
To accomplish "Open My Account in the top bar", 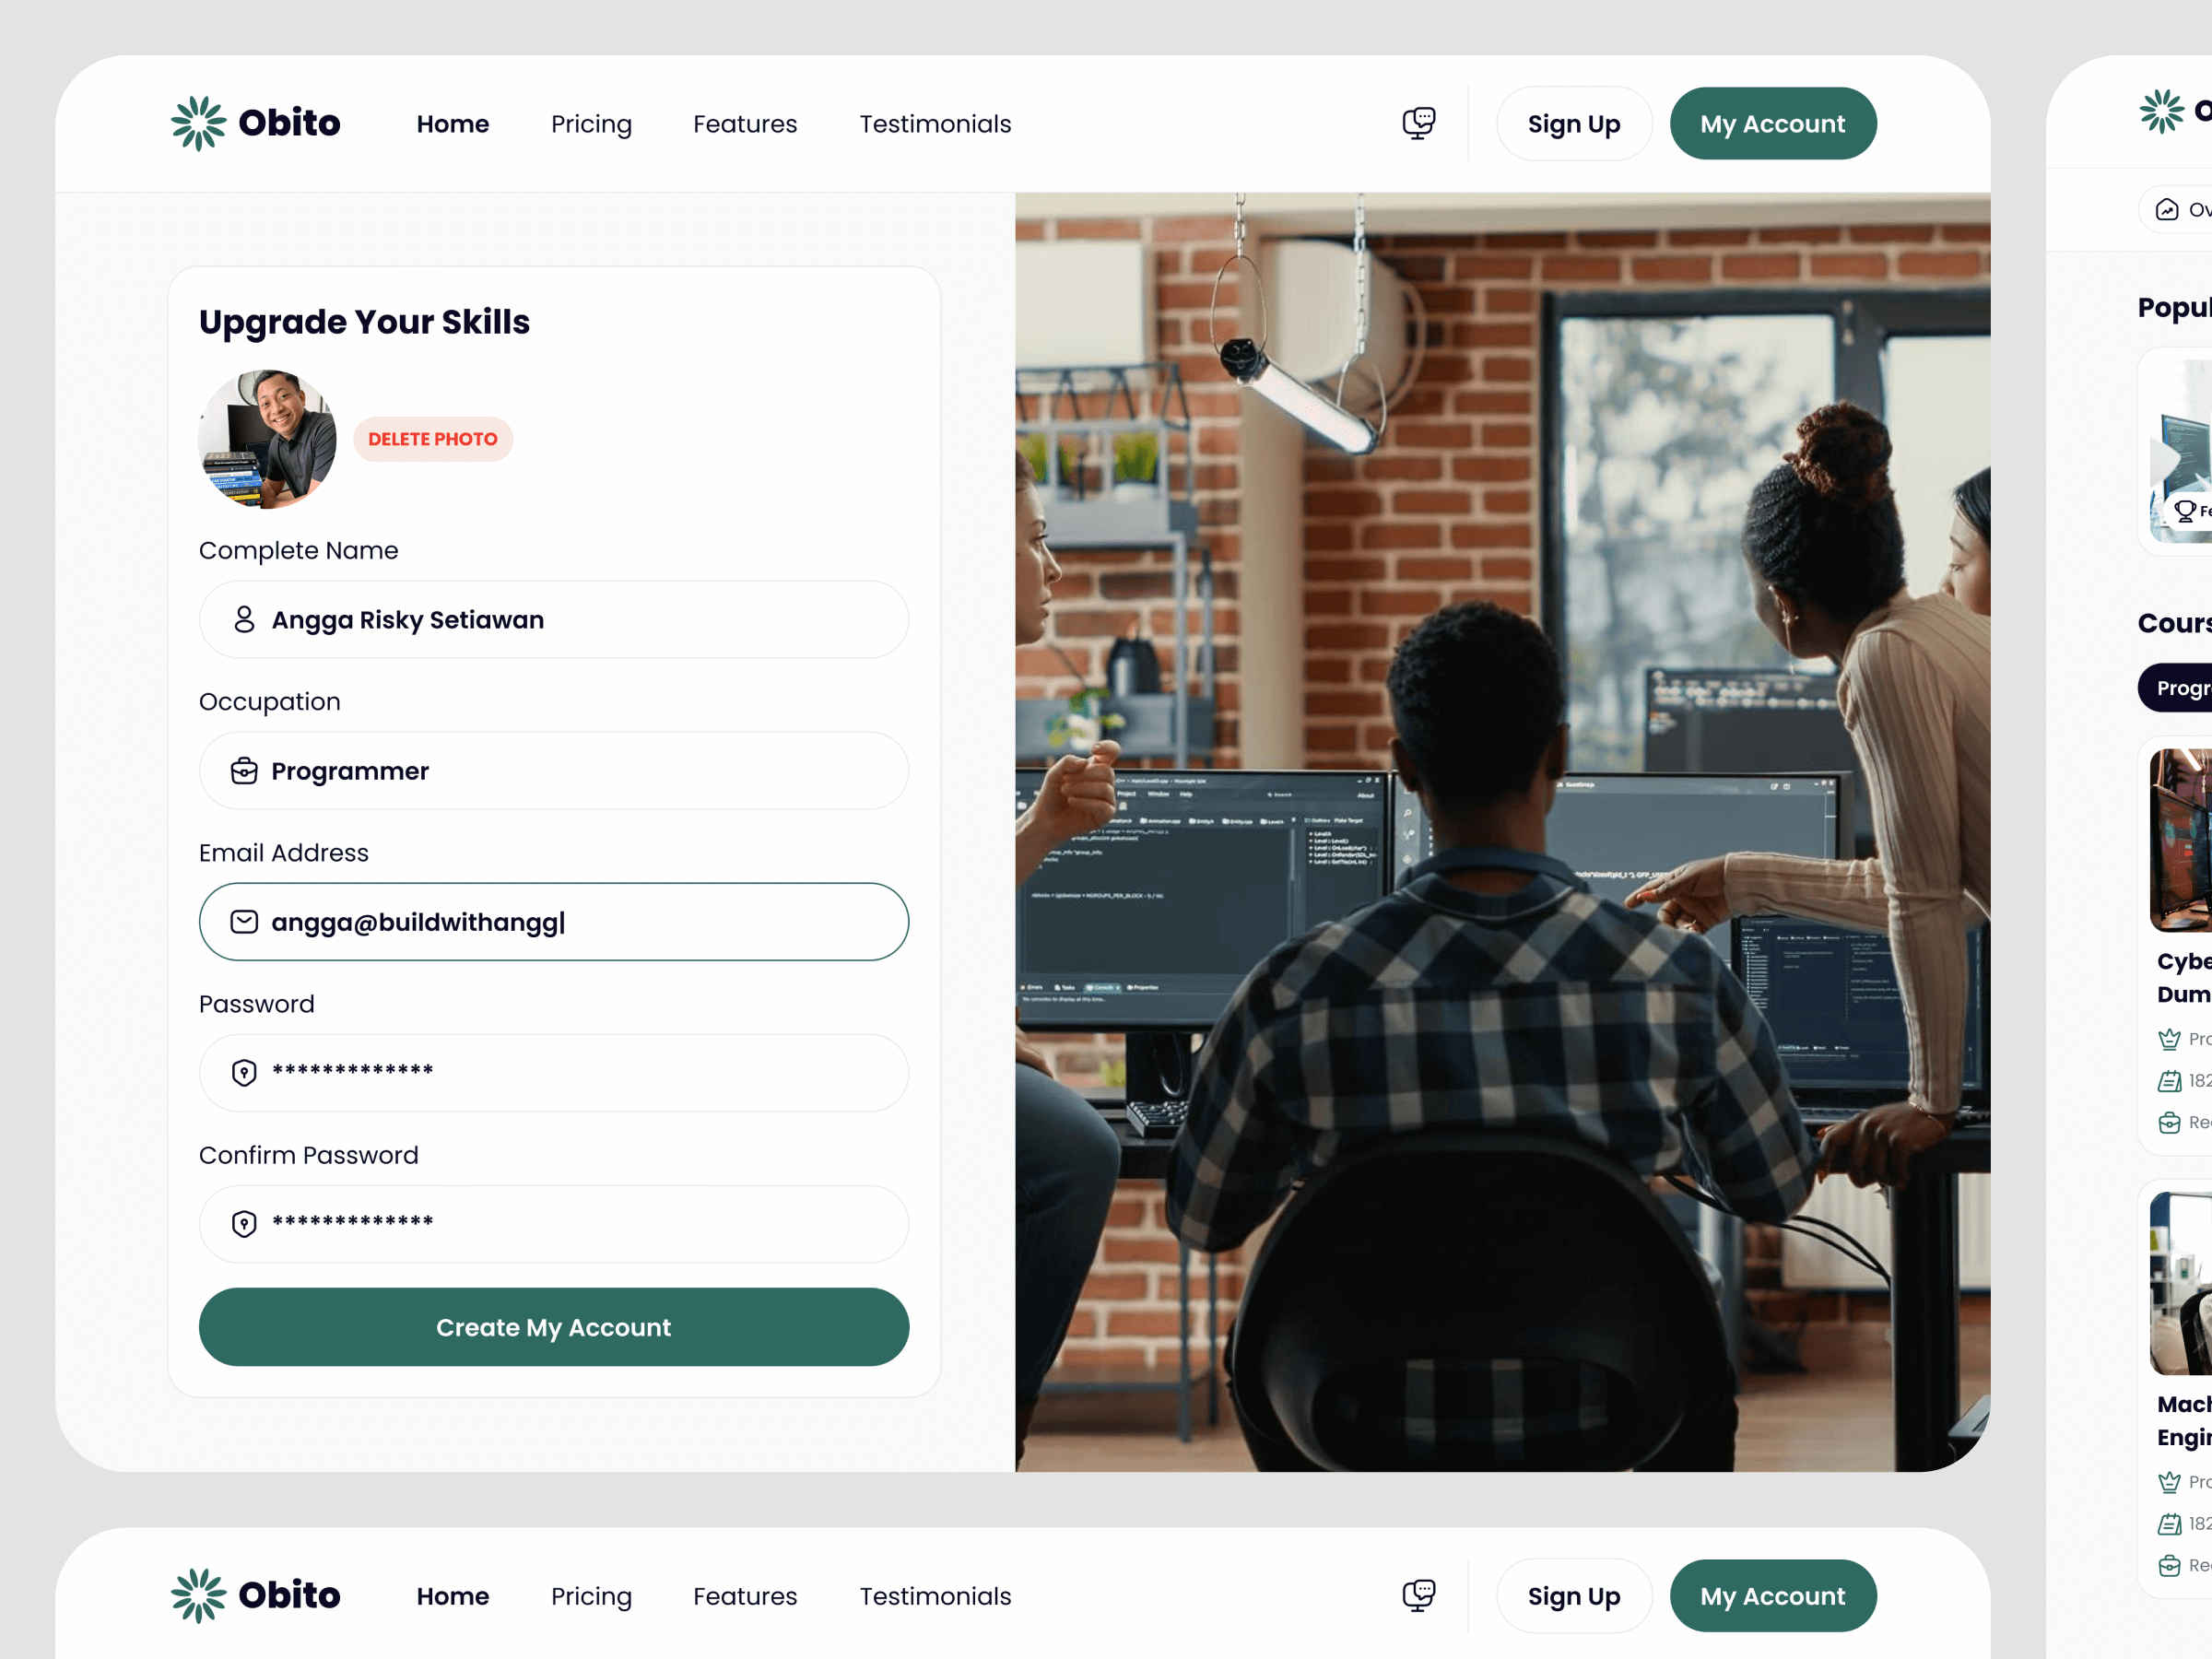I will coord(1772,124).
